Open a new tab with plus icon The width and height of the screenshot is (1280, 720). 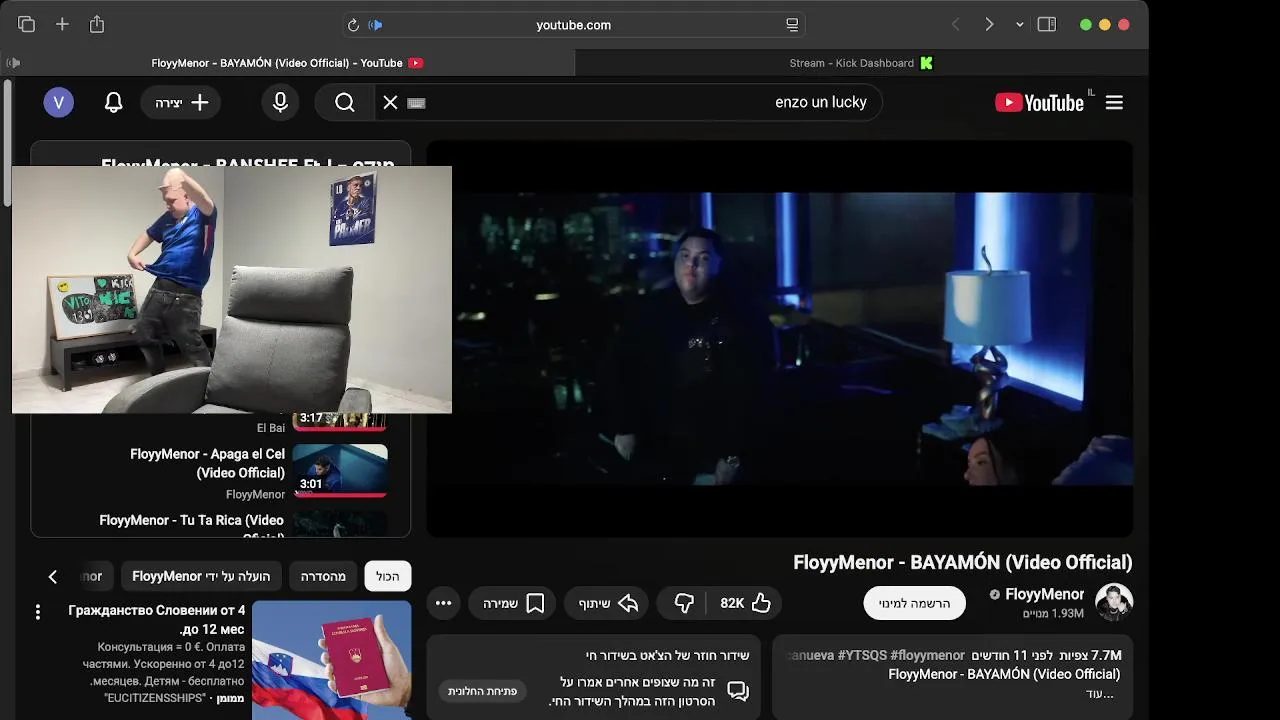point(62,25)
